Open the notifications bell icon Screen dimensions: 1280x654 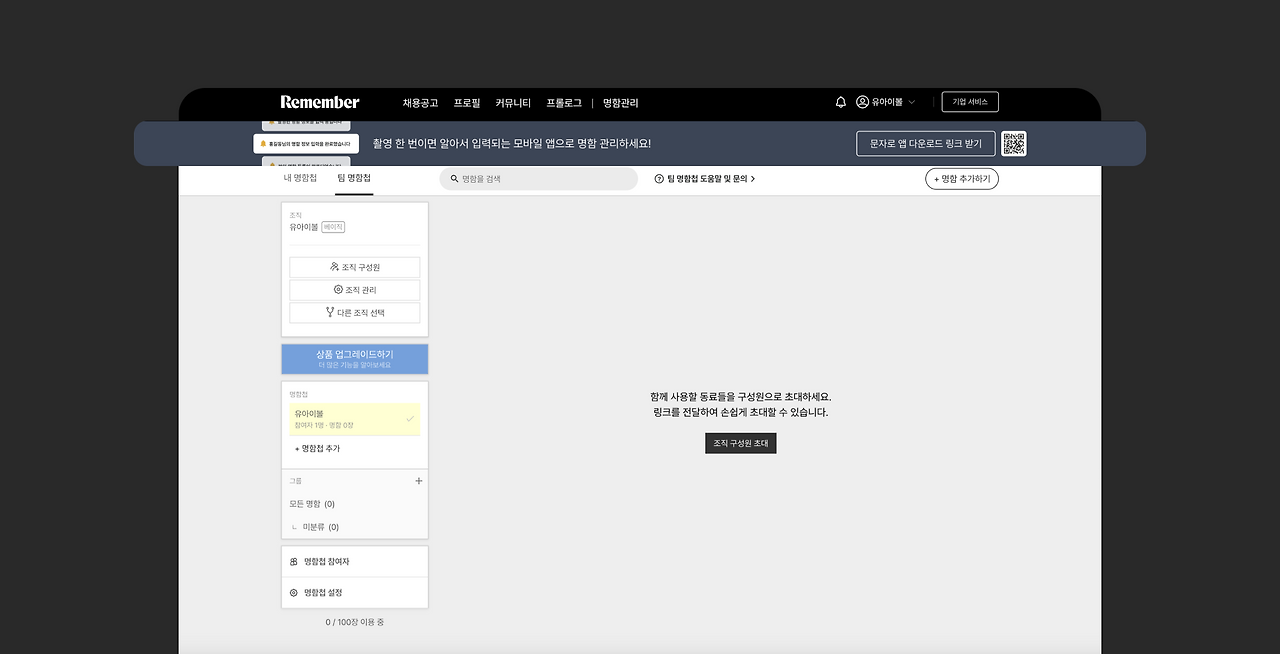pos(841,102)
